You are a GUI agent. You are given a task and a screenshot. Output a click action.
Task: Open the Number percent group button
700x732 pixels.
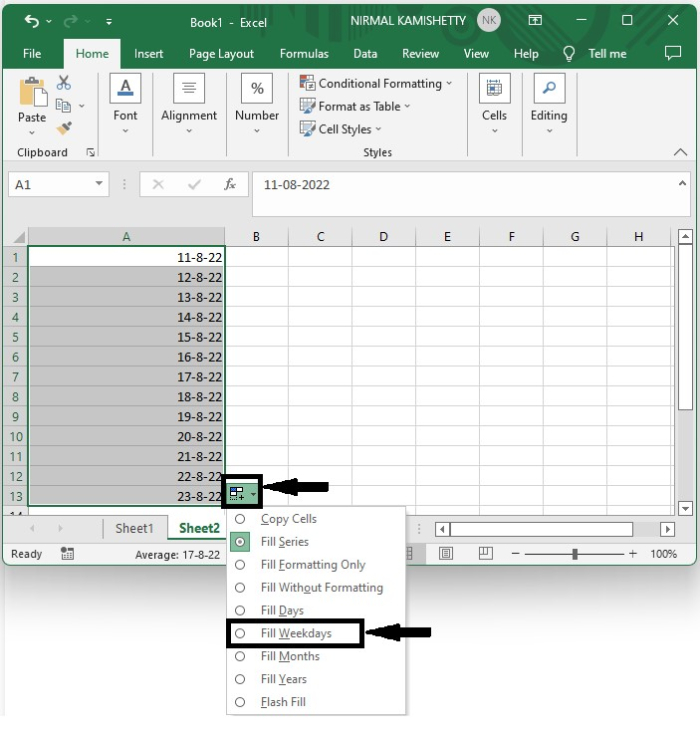pyautogui.click(x=257, y=104)
